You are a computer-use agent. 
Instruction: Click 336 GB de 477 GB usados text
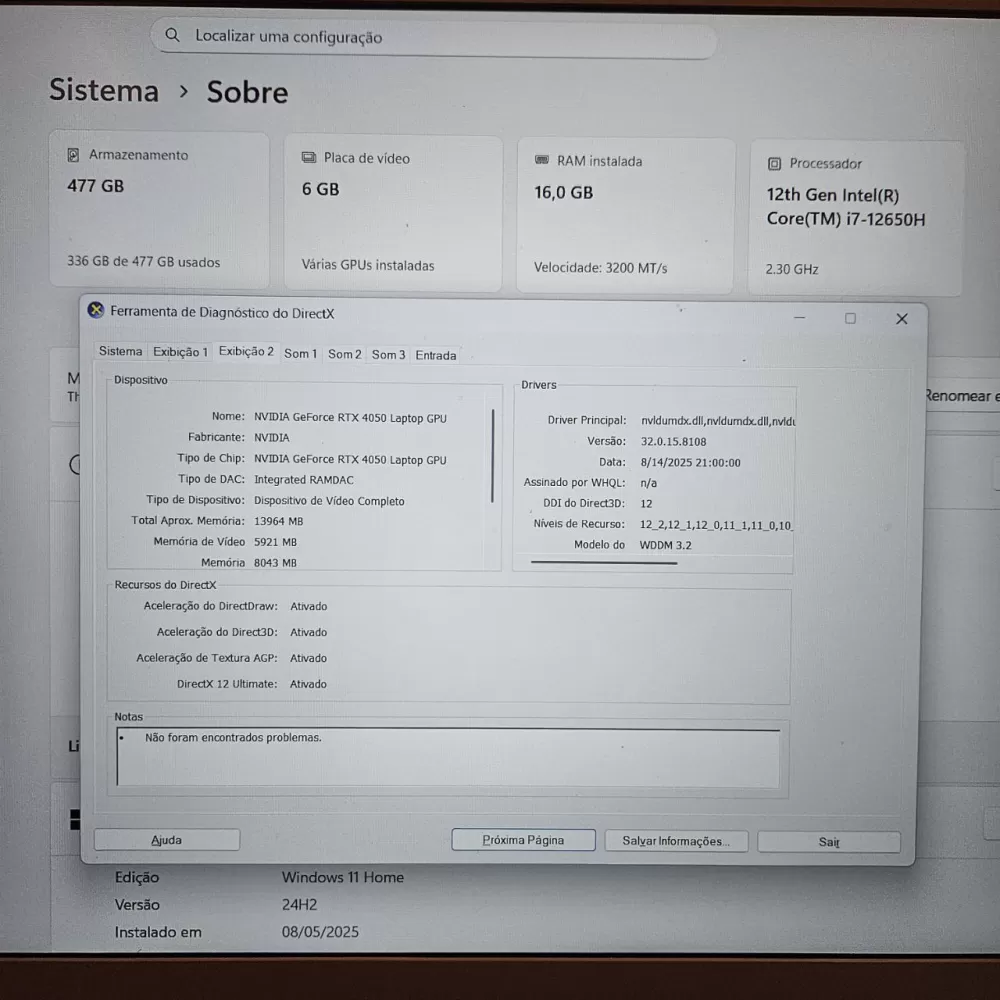(143, 261)
